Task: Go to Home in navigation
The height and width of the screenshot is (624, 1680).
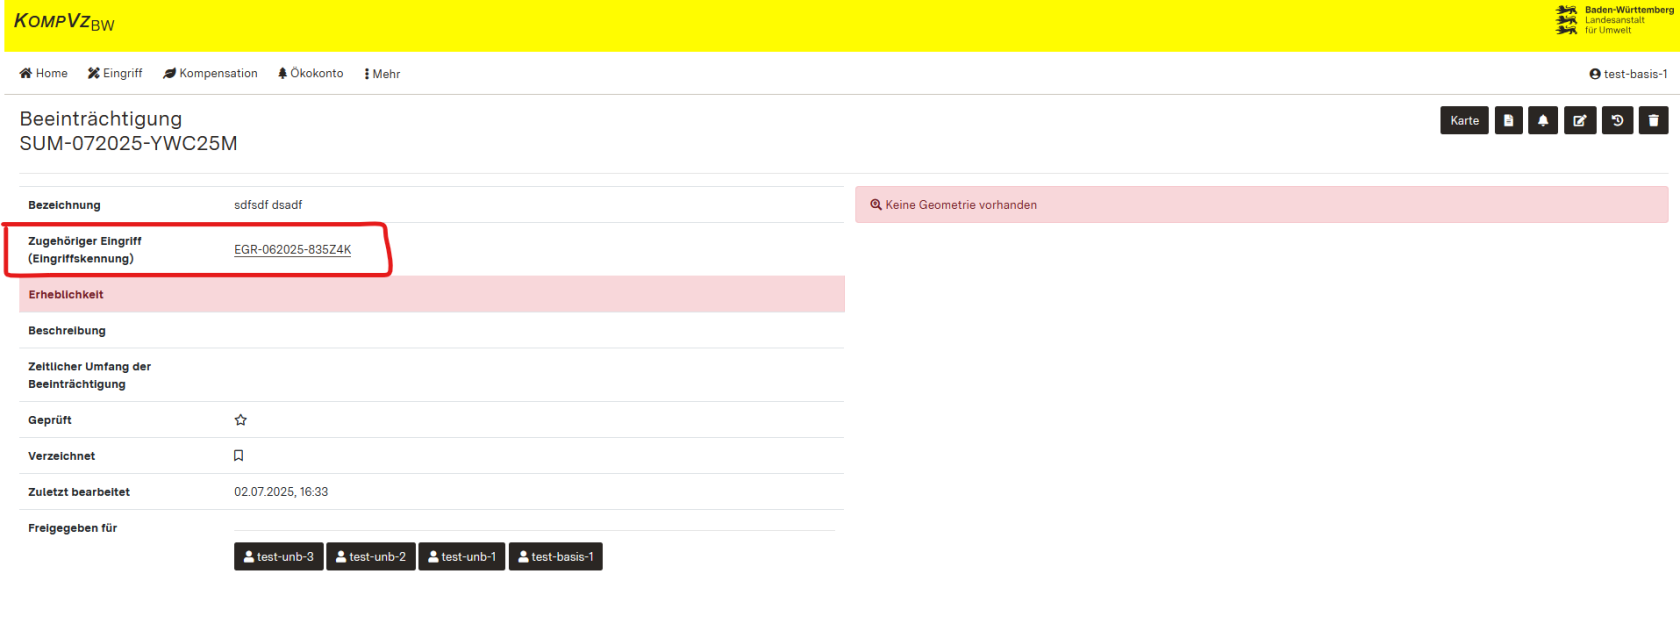Action: (x=44, y=74)
